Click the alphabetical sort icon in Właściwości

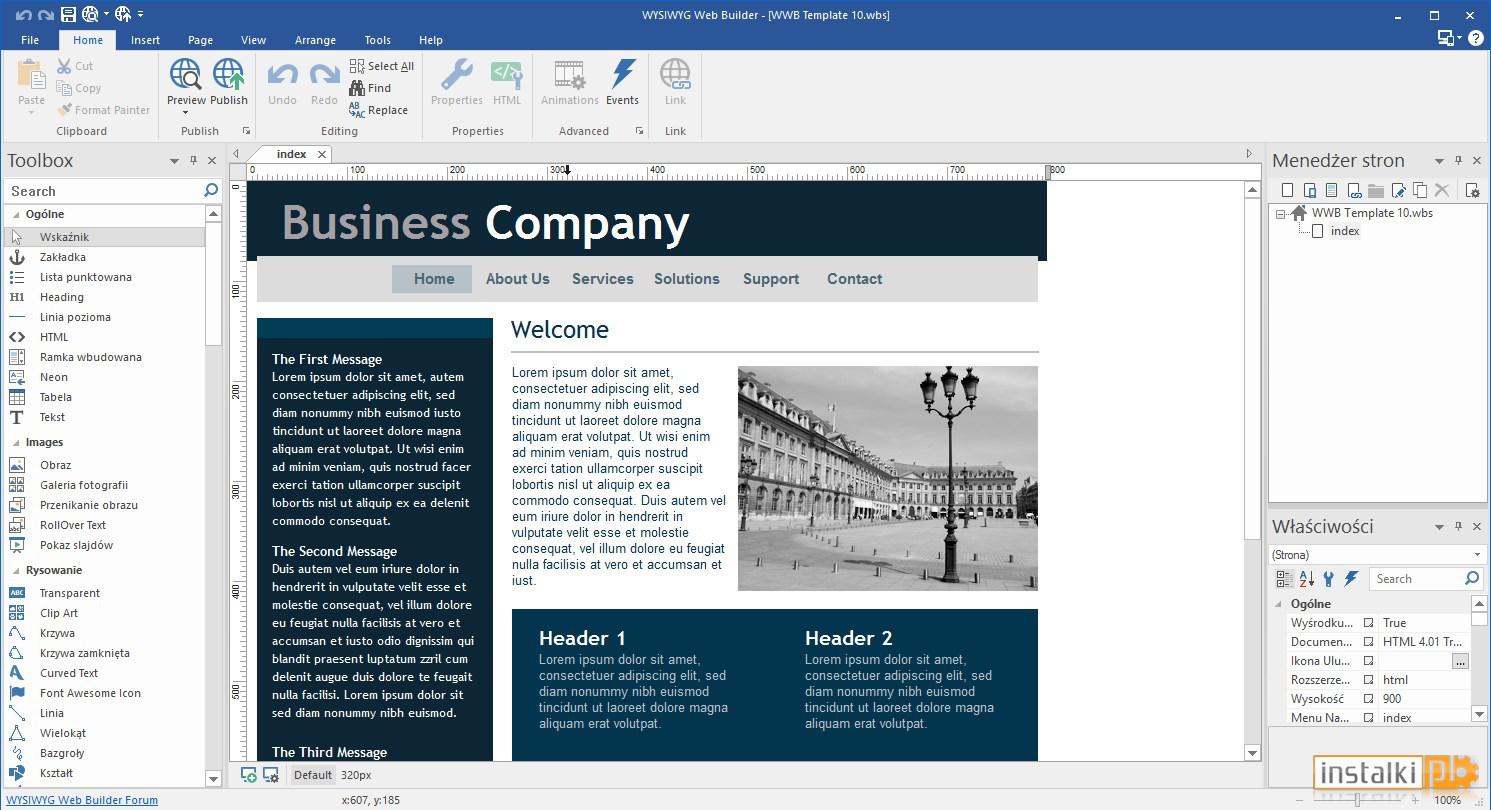[x=1306, y=578]
